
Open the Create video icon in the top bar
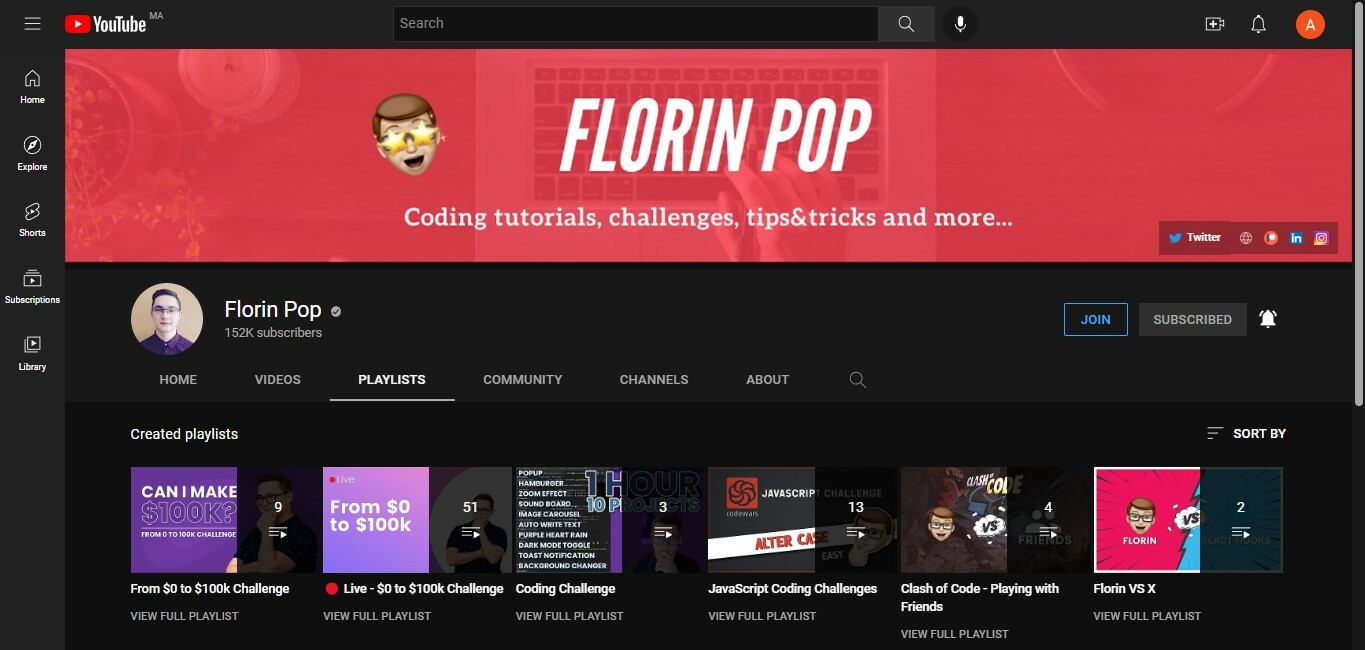tap(1214, 23)
